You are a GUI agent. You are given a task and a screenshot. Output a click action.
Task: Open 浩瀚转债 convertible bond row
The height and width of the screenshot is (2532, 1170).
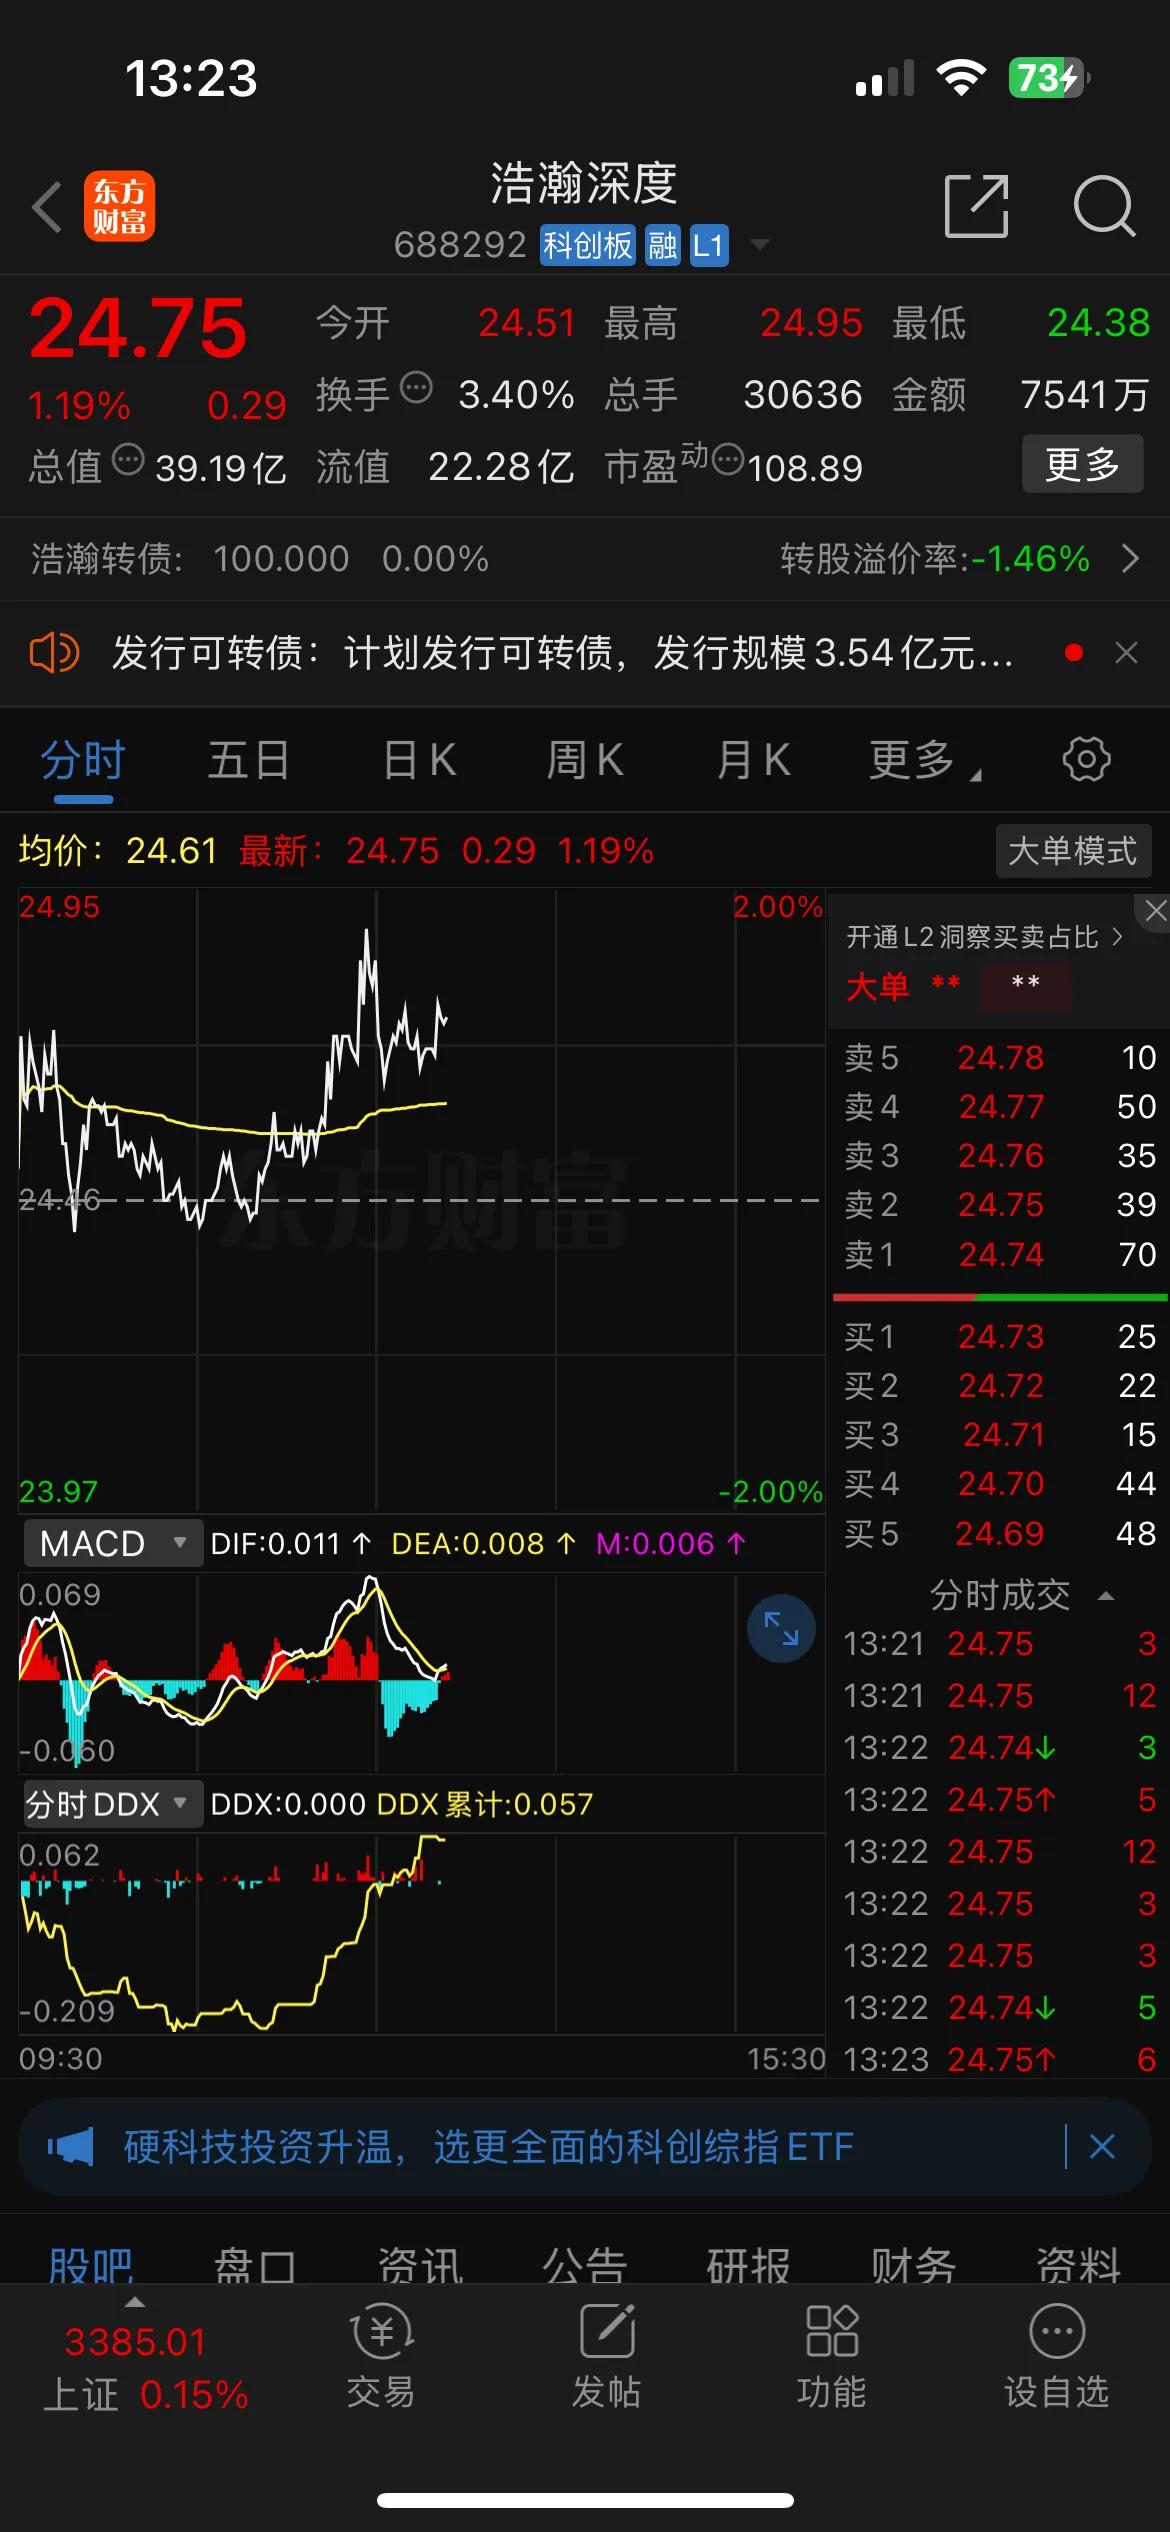[x=585, y=558]
